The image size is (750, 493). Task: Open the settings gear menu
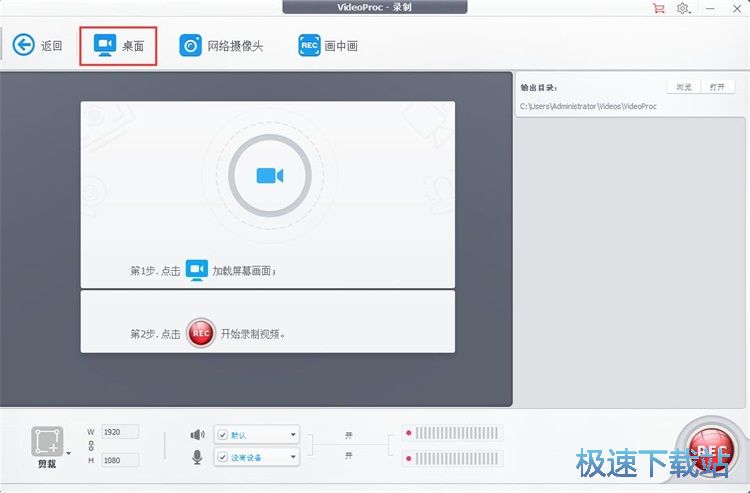pyautogui.click(x=683, y=8)
